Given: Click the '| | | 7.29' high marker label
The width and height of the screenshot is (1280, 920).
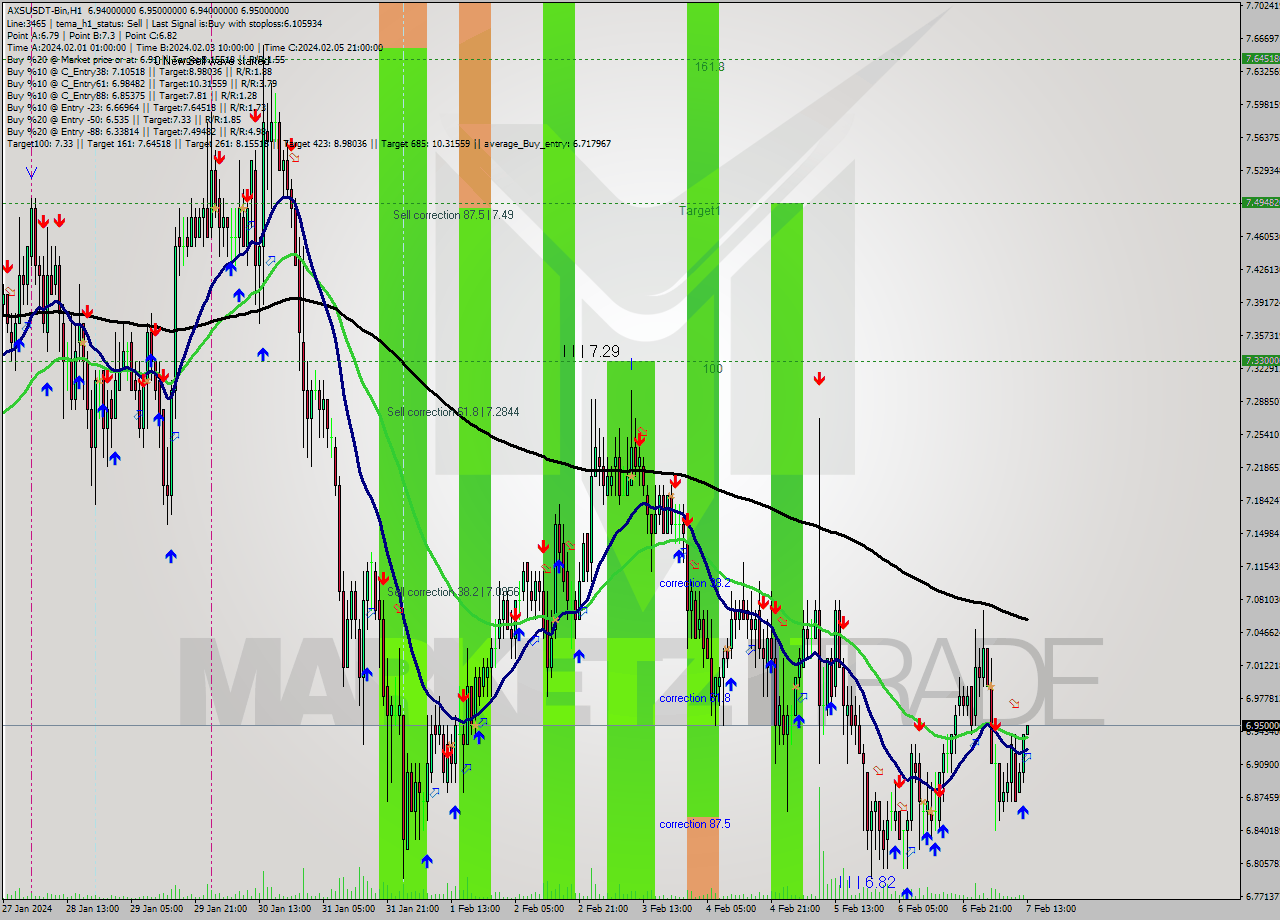Looking at the screenshot, I should 591,352.
